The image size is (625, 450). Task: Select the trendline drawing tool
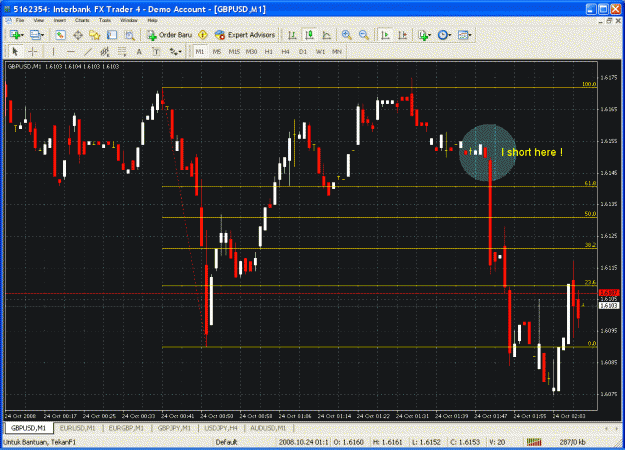click(x=88, y=51)
